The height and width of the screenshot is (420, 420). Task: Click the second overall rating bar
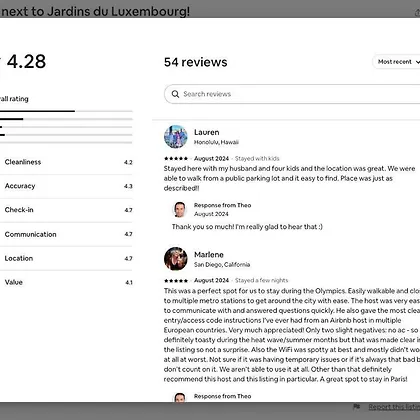tap(66, 119)
